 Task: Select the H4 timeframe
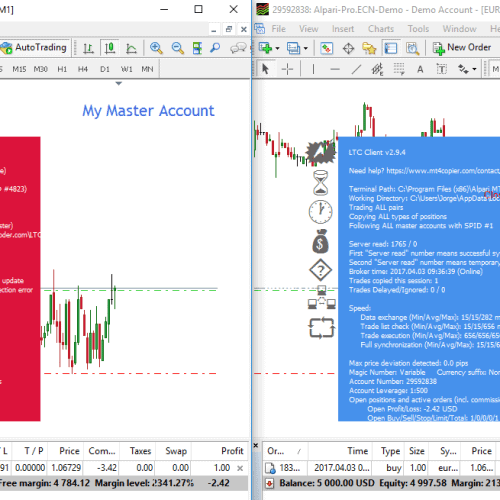[x=83, y=69]
